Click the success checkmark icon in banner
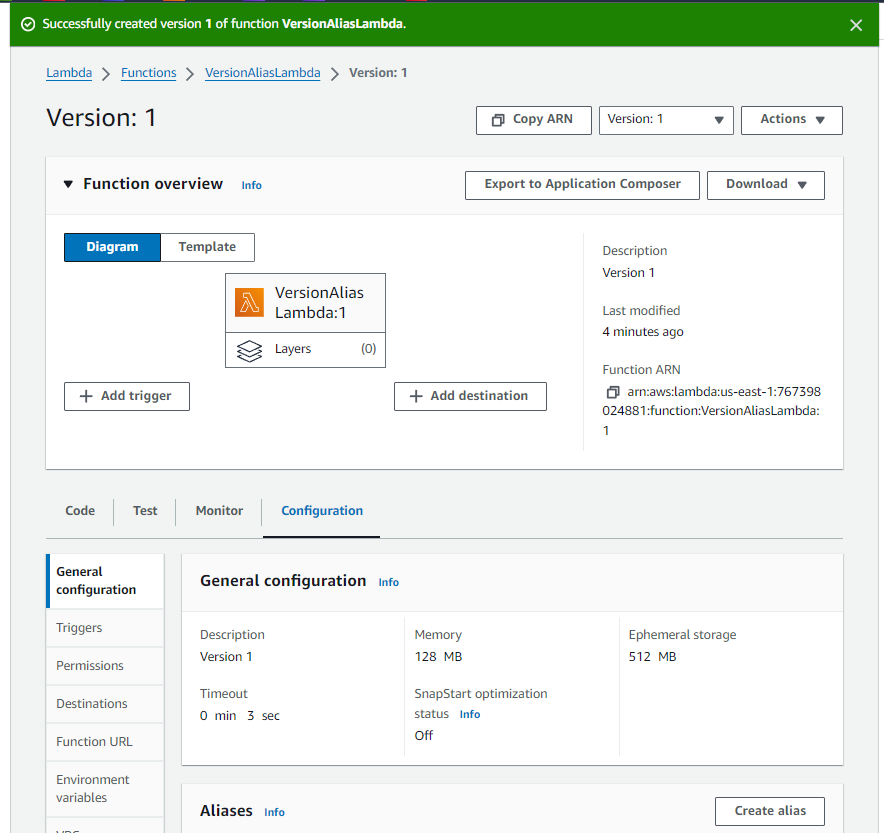The height and width of the screenshot is (833, 884). click(x=28, y=24)
